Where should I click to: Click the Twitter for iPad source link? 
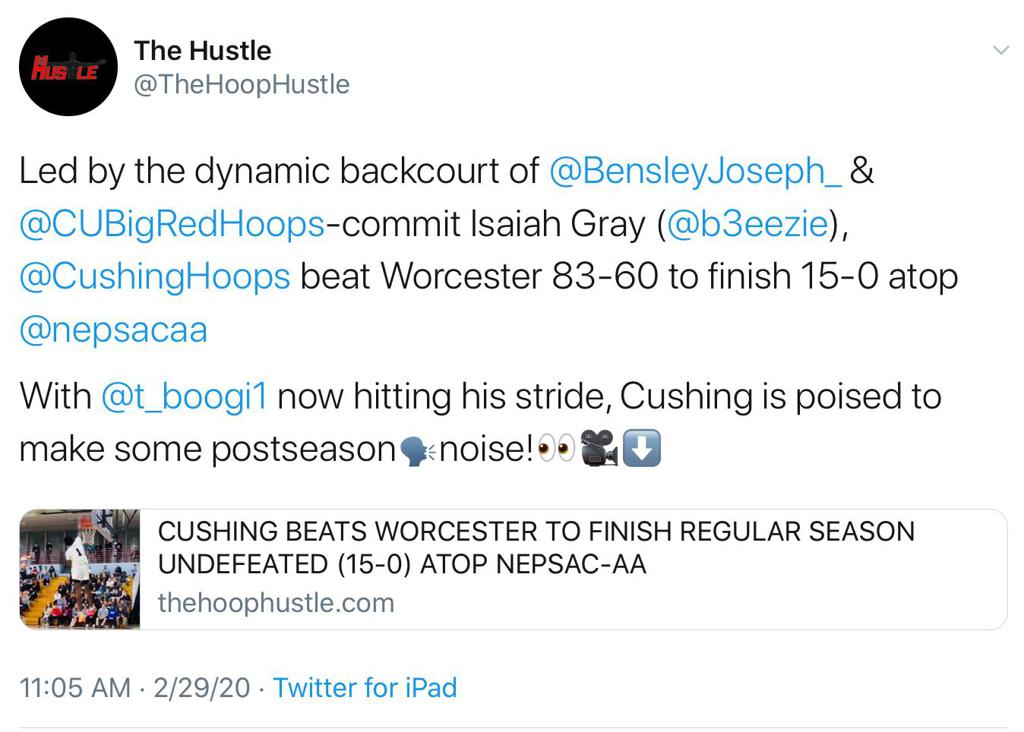click(365, 688)
